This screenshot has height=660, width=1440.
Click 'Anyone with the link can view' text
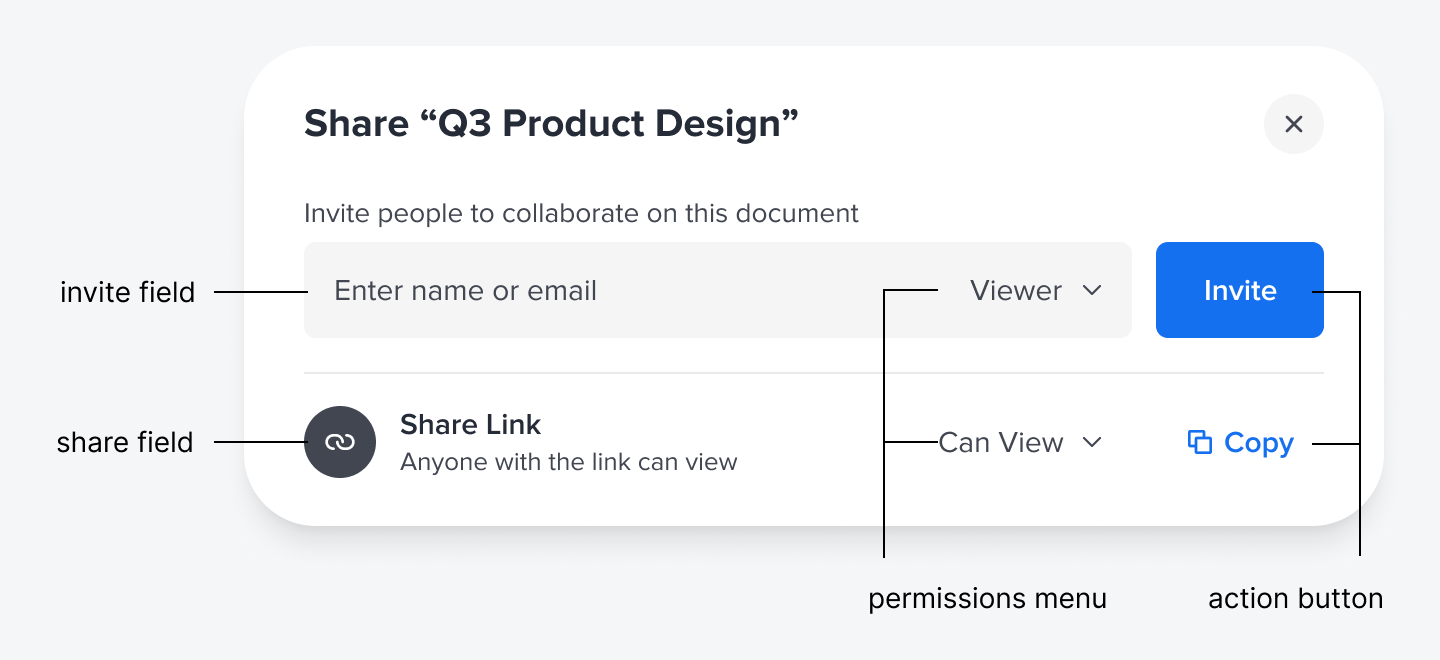568,462
